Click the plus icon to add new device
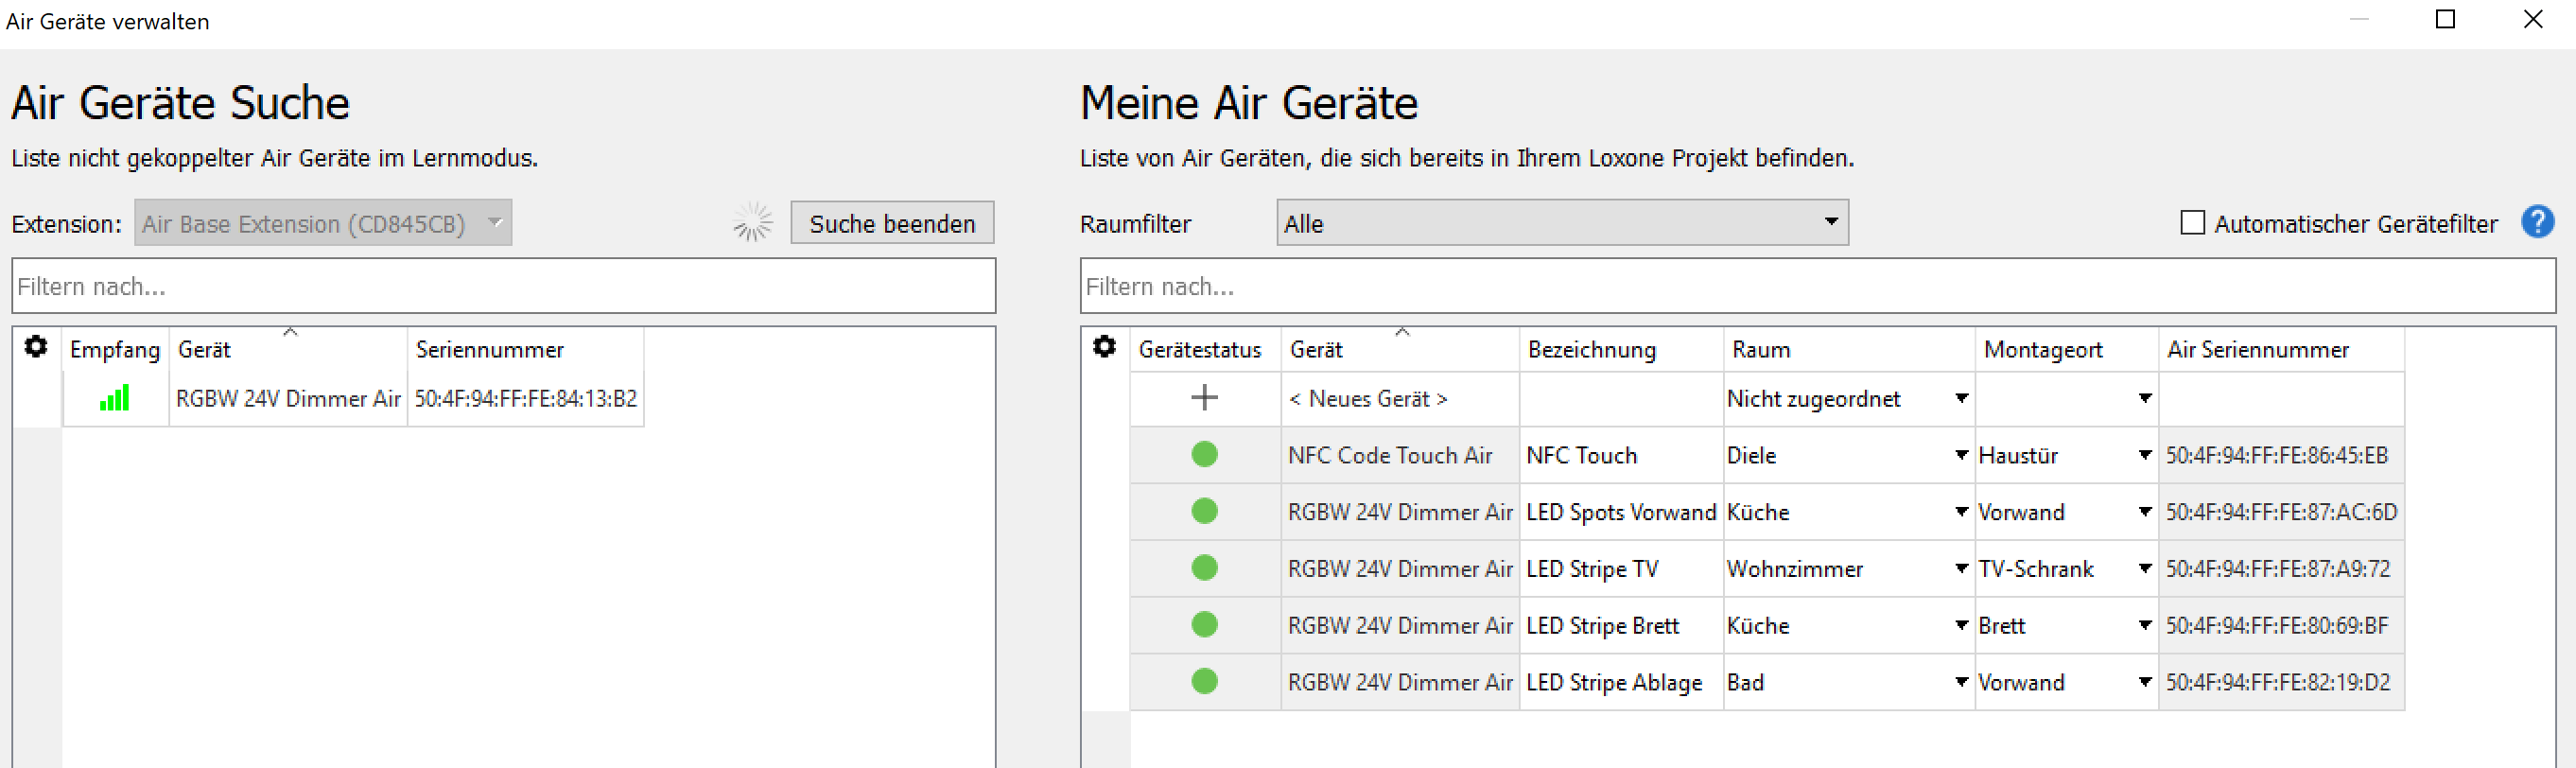Screen dimensions: 2576x768 [x=1204, y=398]
